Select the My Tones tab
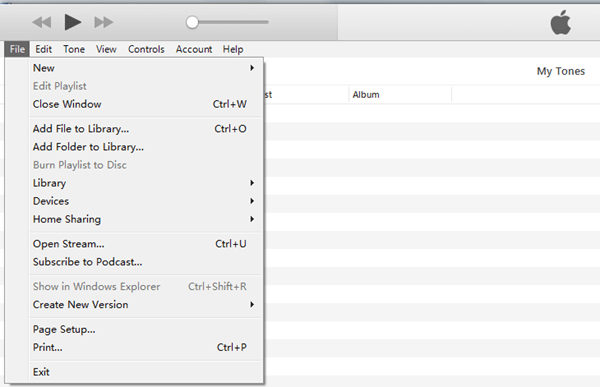 click(x=561, y=71)
